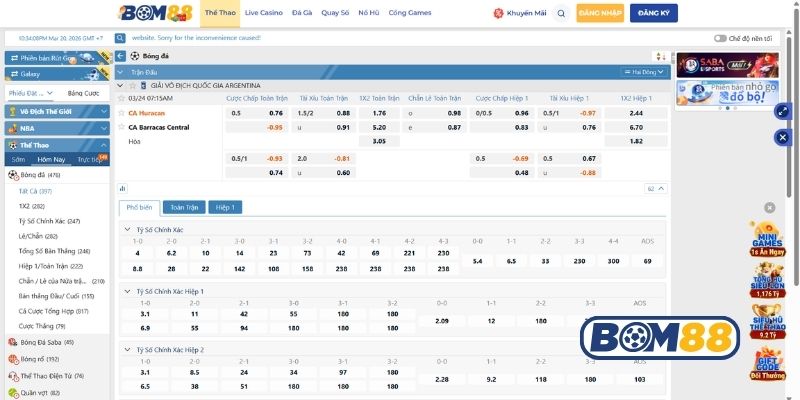Open the Phiếu Đặt dropdown
Image resolution: width=800 pixels, height=400 pixels.
28,93
